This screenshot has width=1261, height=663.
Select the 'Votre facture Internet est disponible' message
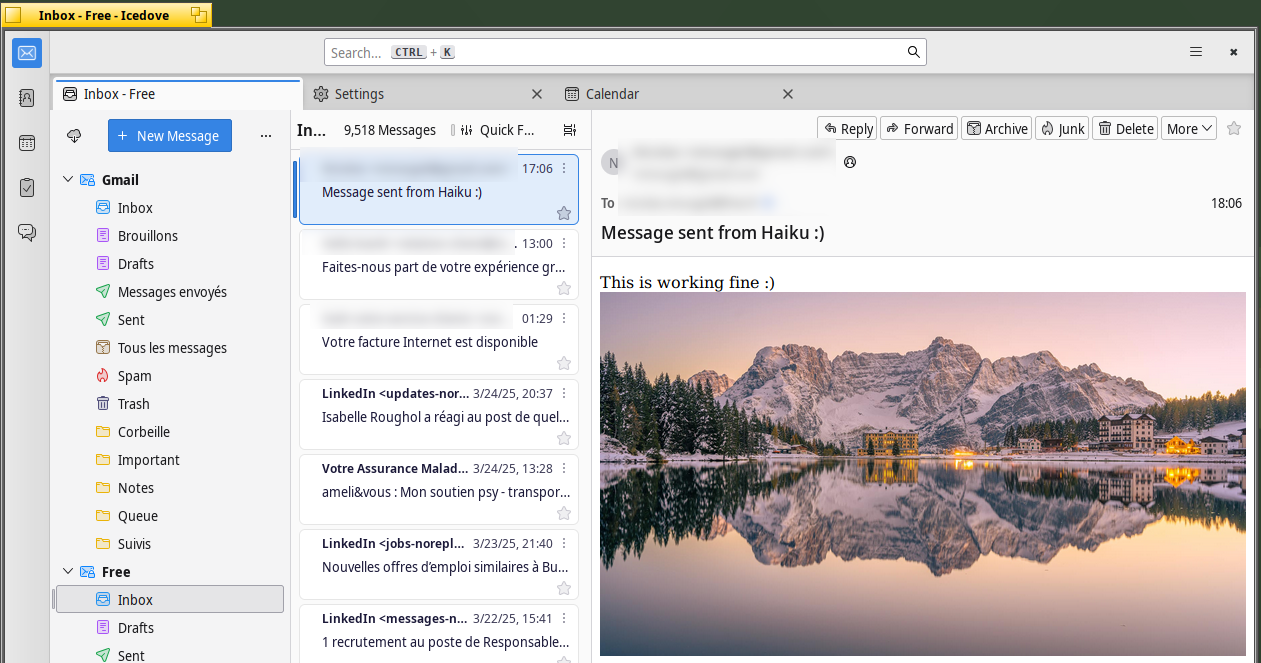(x=439, y=339)
